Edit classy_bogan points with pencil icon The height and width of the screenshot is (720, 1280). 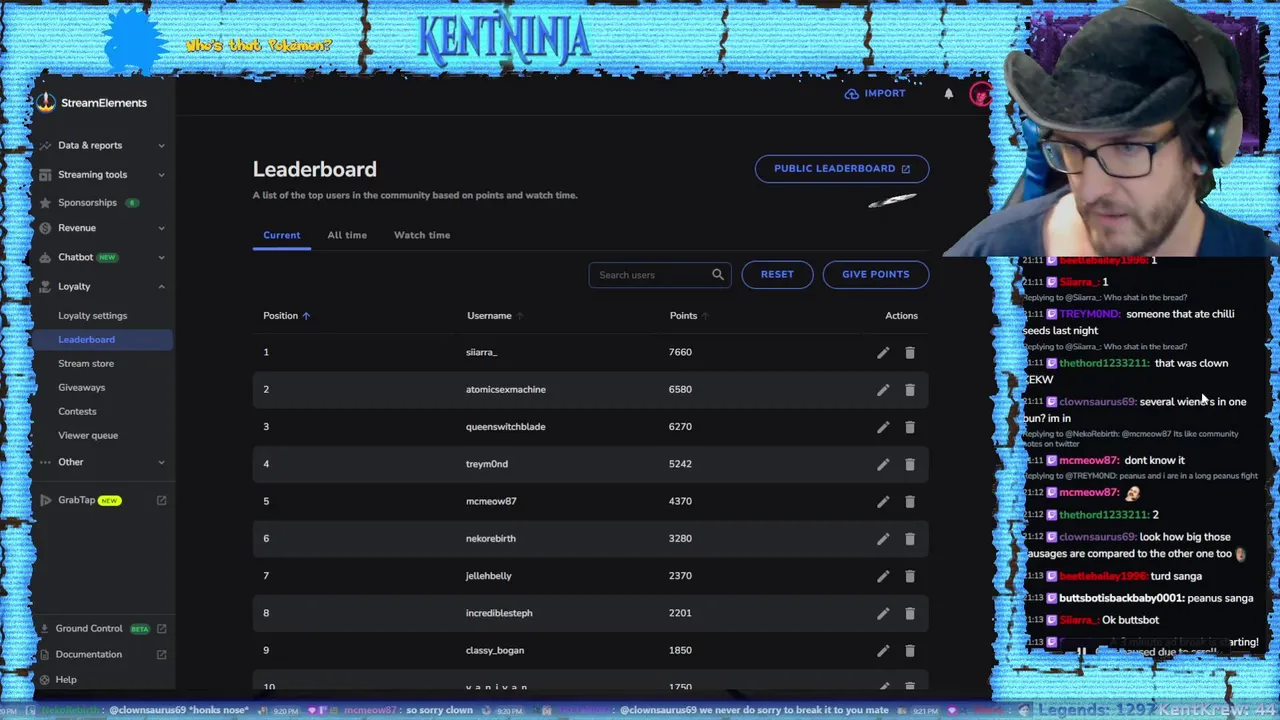click(883, 651)
